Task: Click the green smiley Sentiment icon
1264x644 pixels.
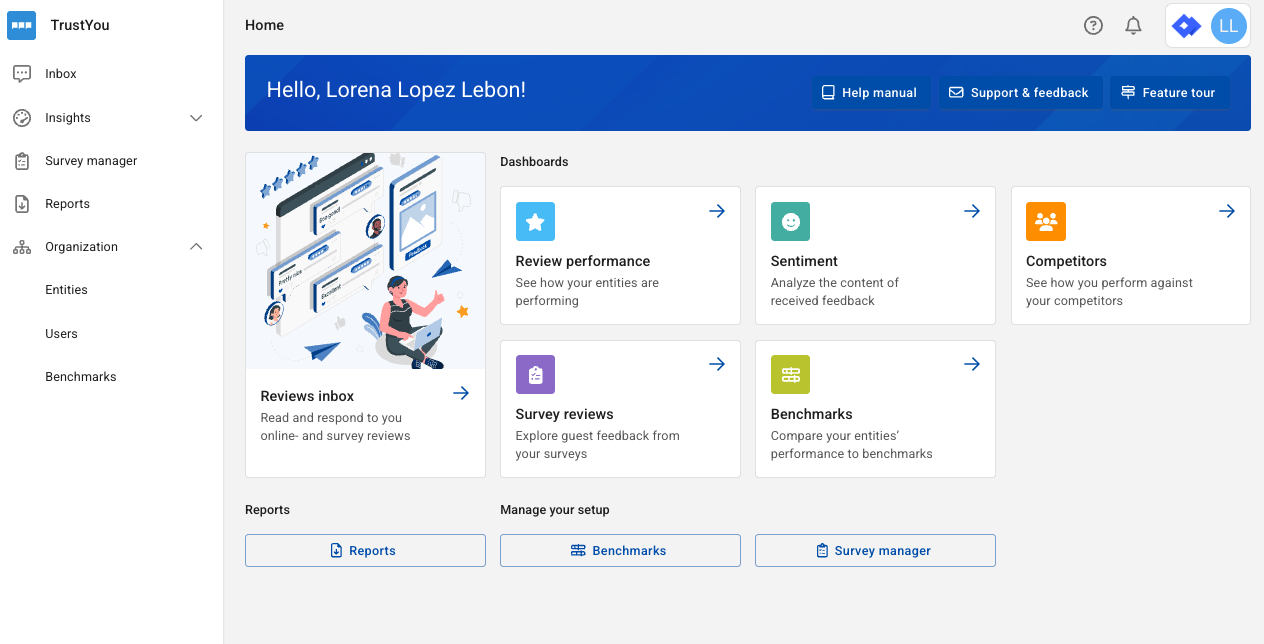Action: click(x=790, y=221)
